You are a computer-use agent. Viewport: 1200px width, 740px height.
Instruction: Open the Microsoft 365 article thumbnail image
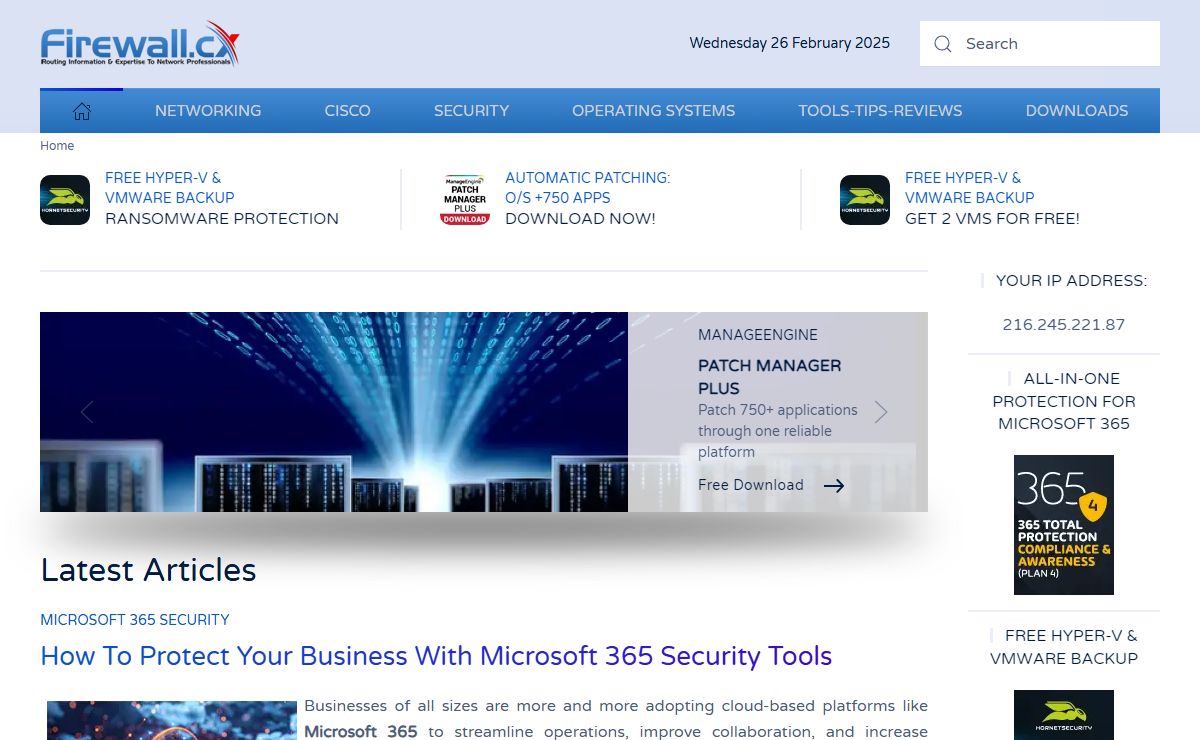click(172, 720)
